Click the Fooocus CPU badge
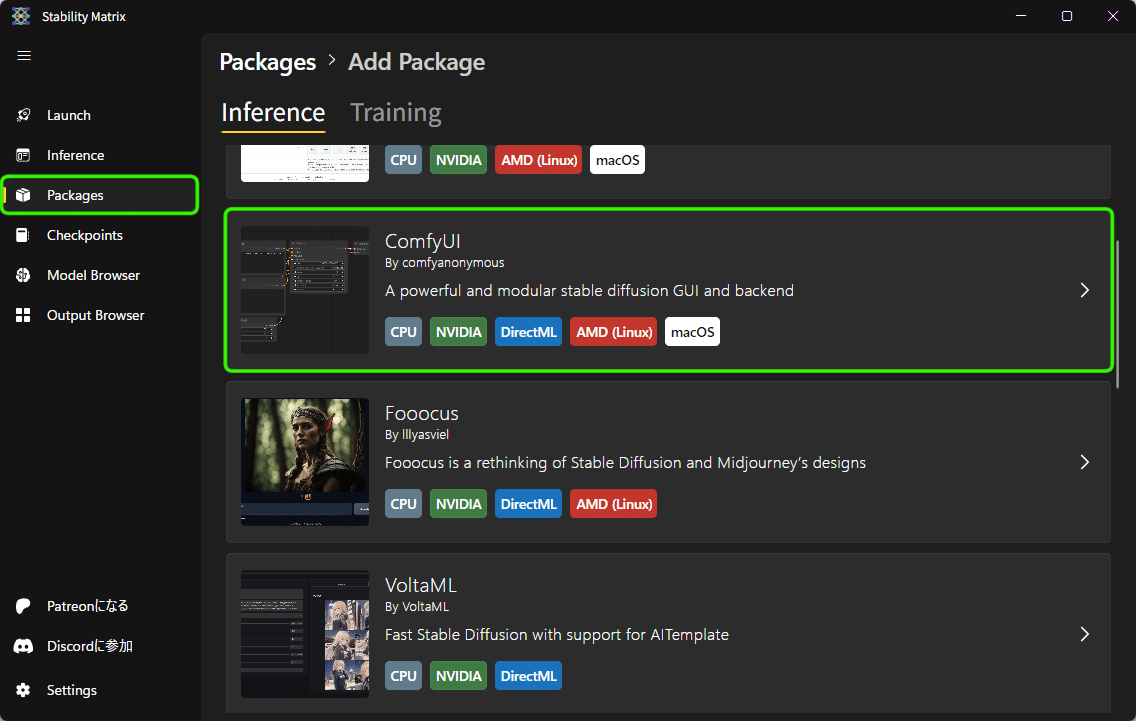 click(x=404, y=504)
